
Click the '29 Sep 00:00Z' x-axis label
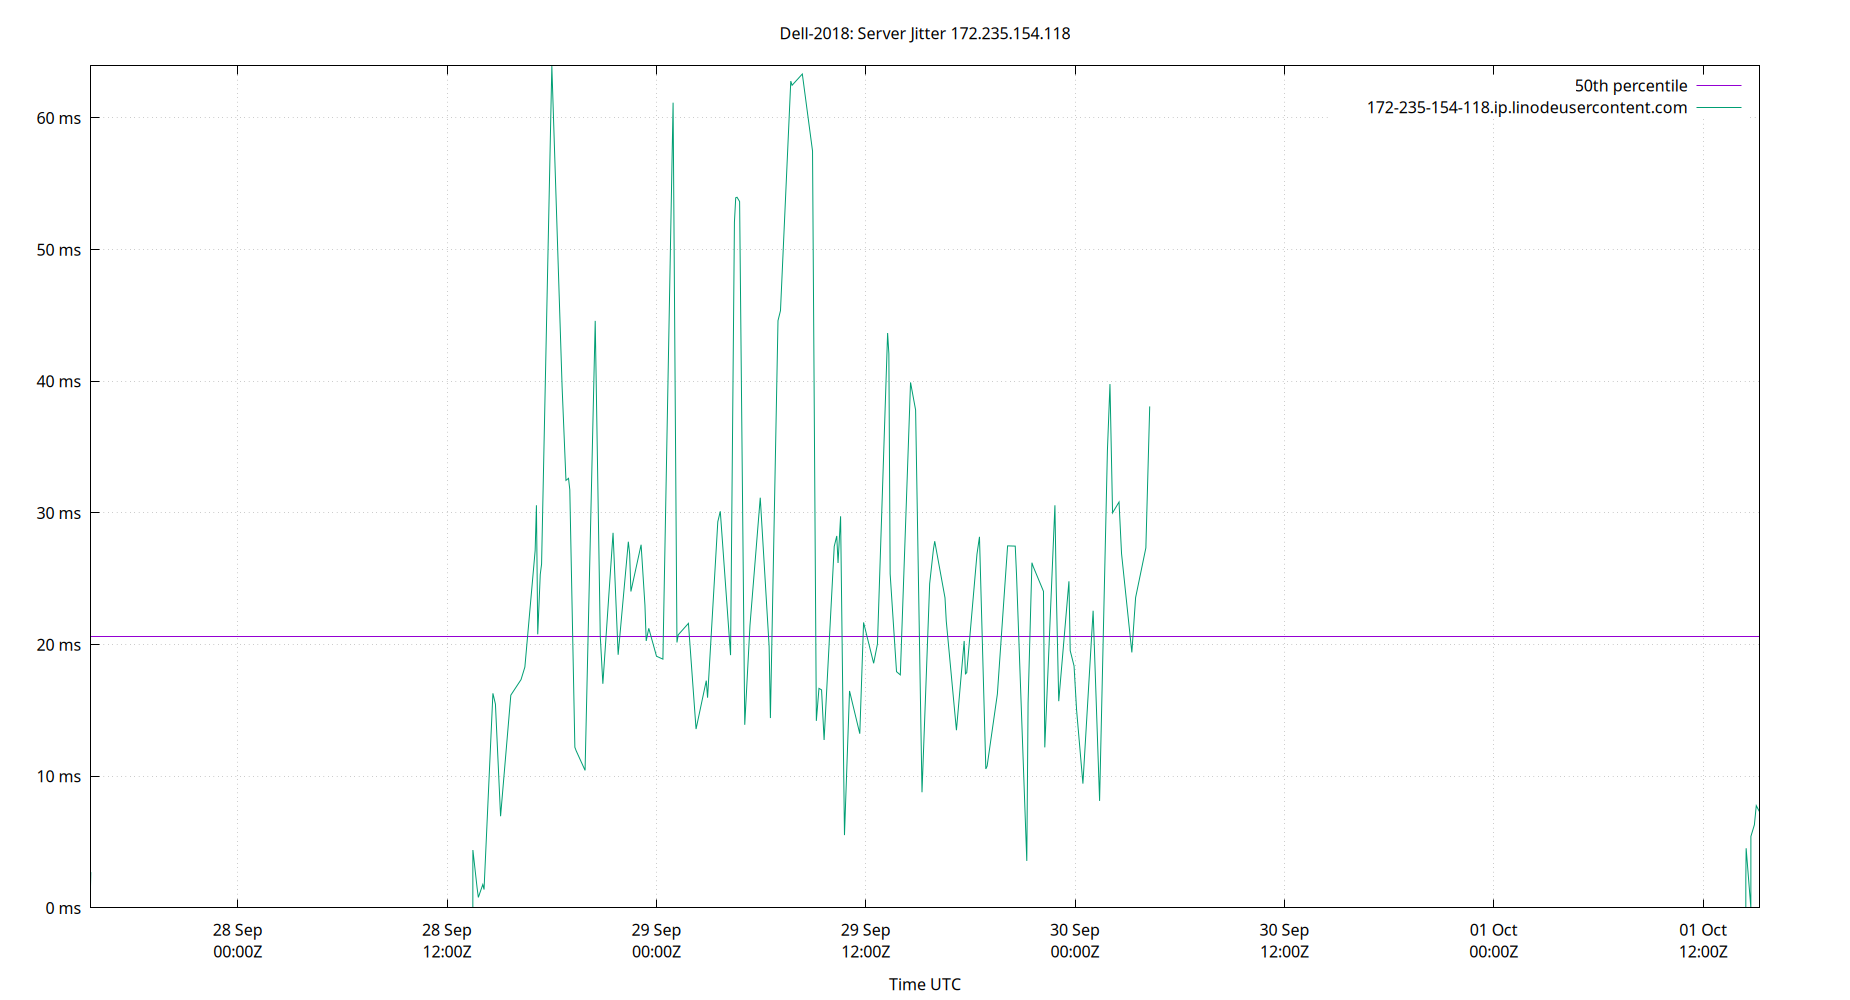click(x=656, y=941)
